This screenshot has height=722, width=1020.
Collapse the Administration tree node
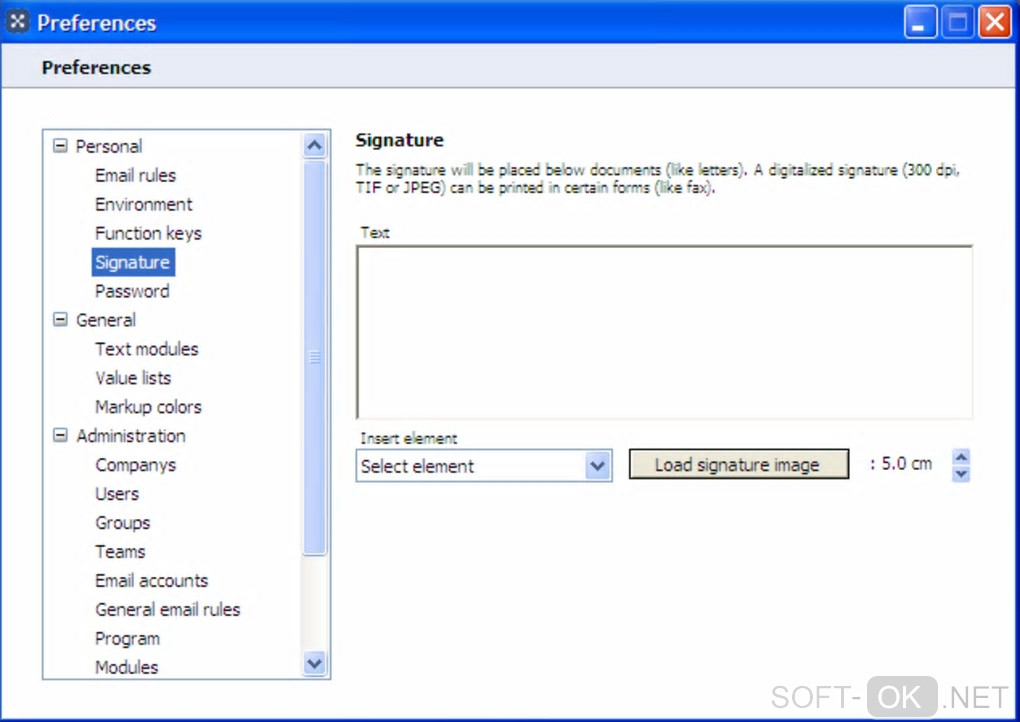pyautogui.click(x=60, y=435)
